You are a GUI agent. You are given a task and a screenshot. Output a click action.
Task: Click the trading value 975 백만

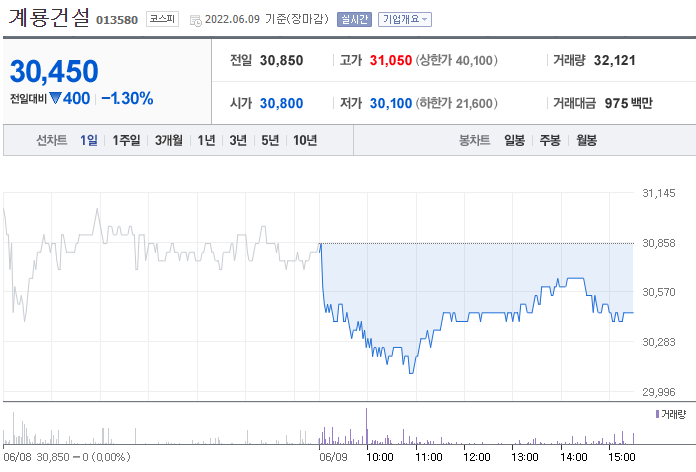click(x=629, y=103)
